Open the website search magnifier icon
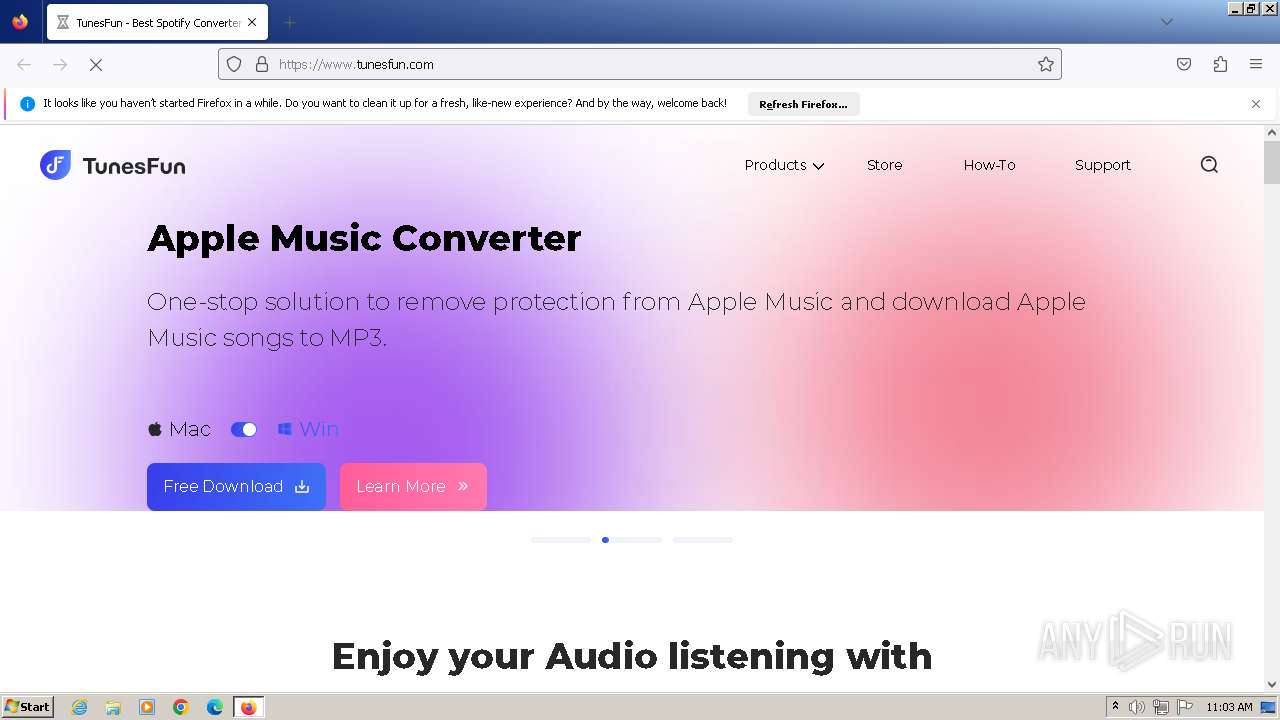 pyautogui.click(x=1209, y=165)
